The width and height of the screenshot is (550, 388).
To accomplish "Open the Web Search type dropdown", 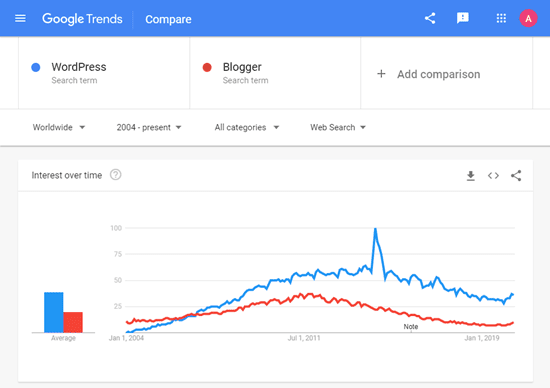I will (x=338, y=127).
